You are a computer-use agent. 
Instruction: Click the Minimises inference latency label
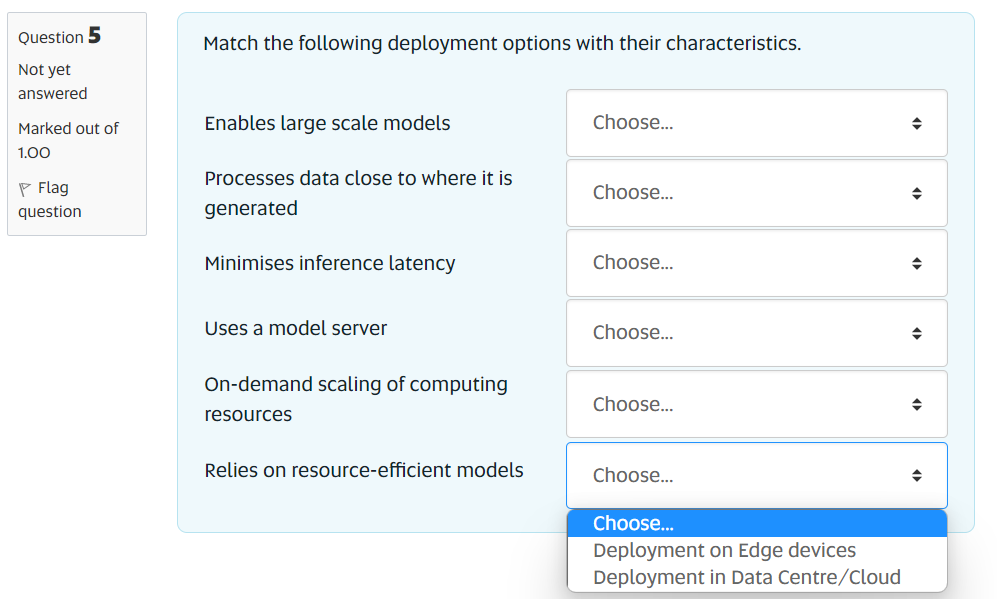click(329, 263)
